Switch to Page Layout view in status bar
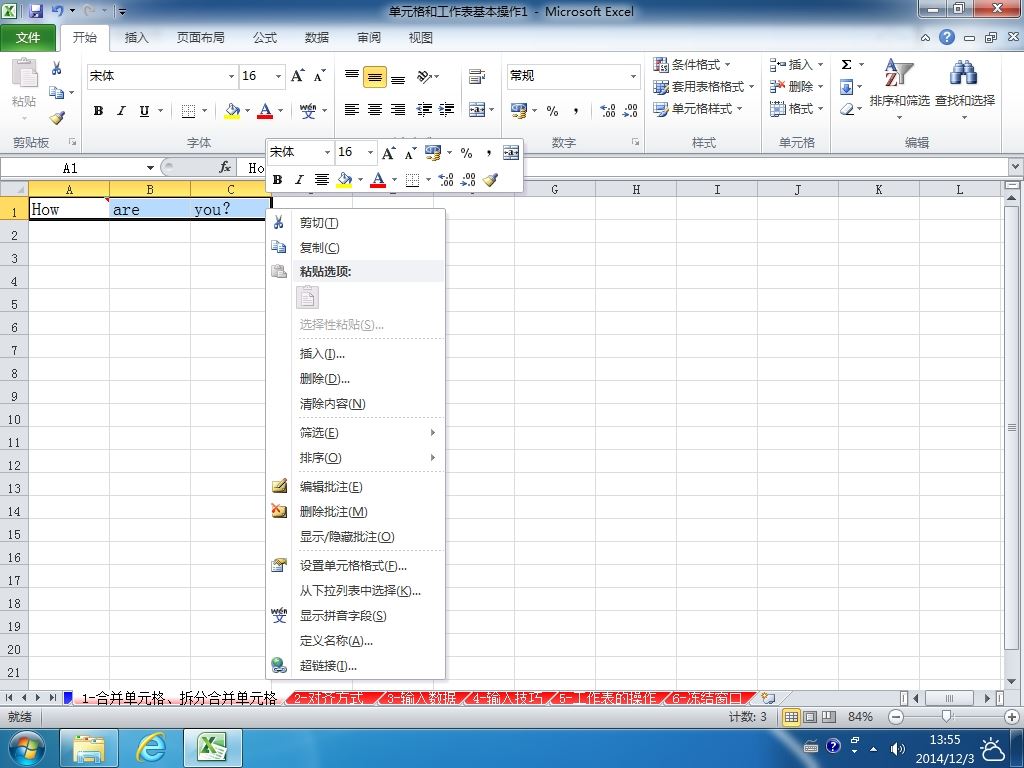Image resolution: width=1024 pixels, height=768 pixels. click(x=810, y=717)
